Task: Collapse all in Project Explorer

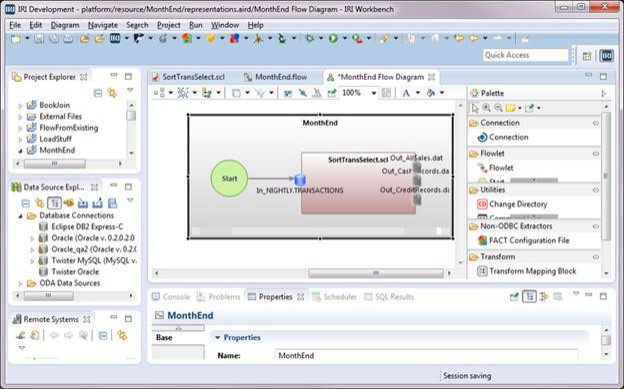Action: (x=98, y=93)
